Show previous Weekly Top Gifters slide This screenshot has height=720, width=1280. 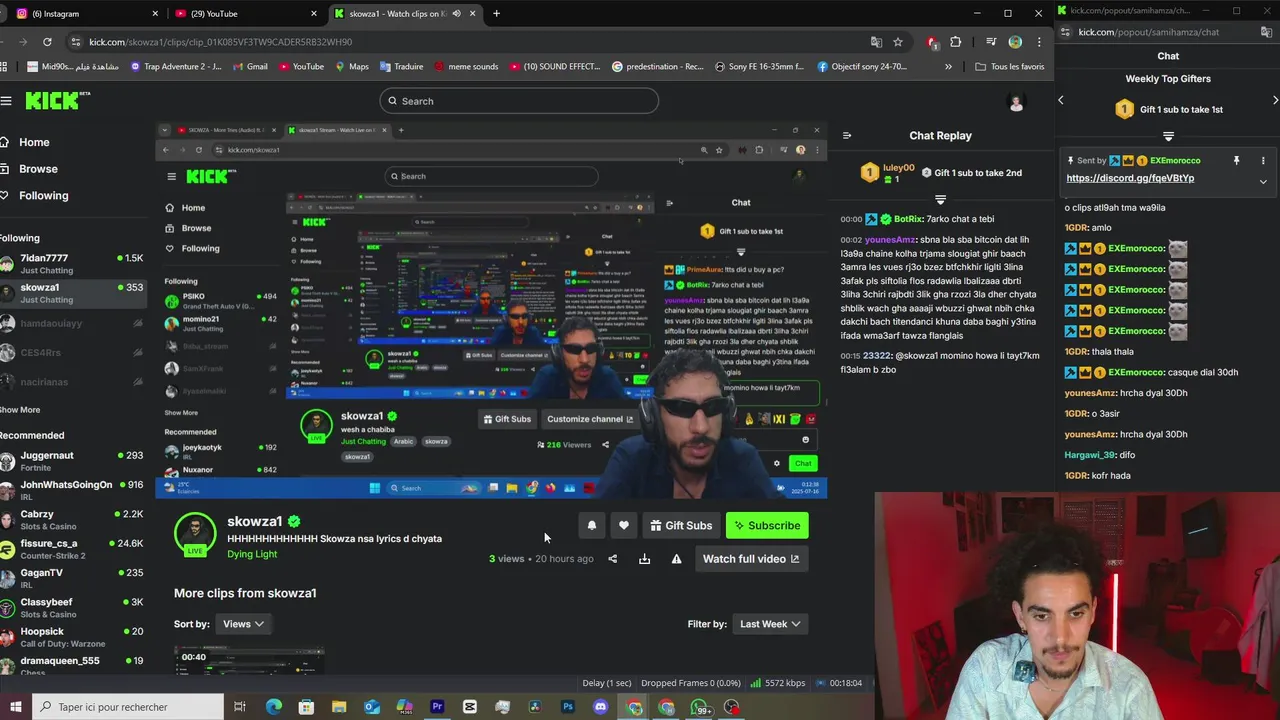[1061, 100]
